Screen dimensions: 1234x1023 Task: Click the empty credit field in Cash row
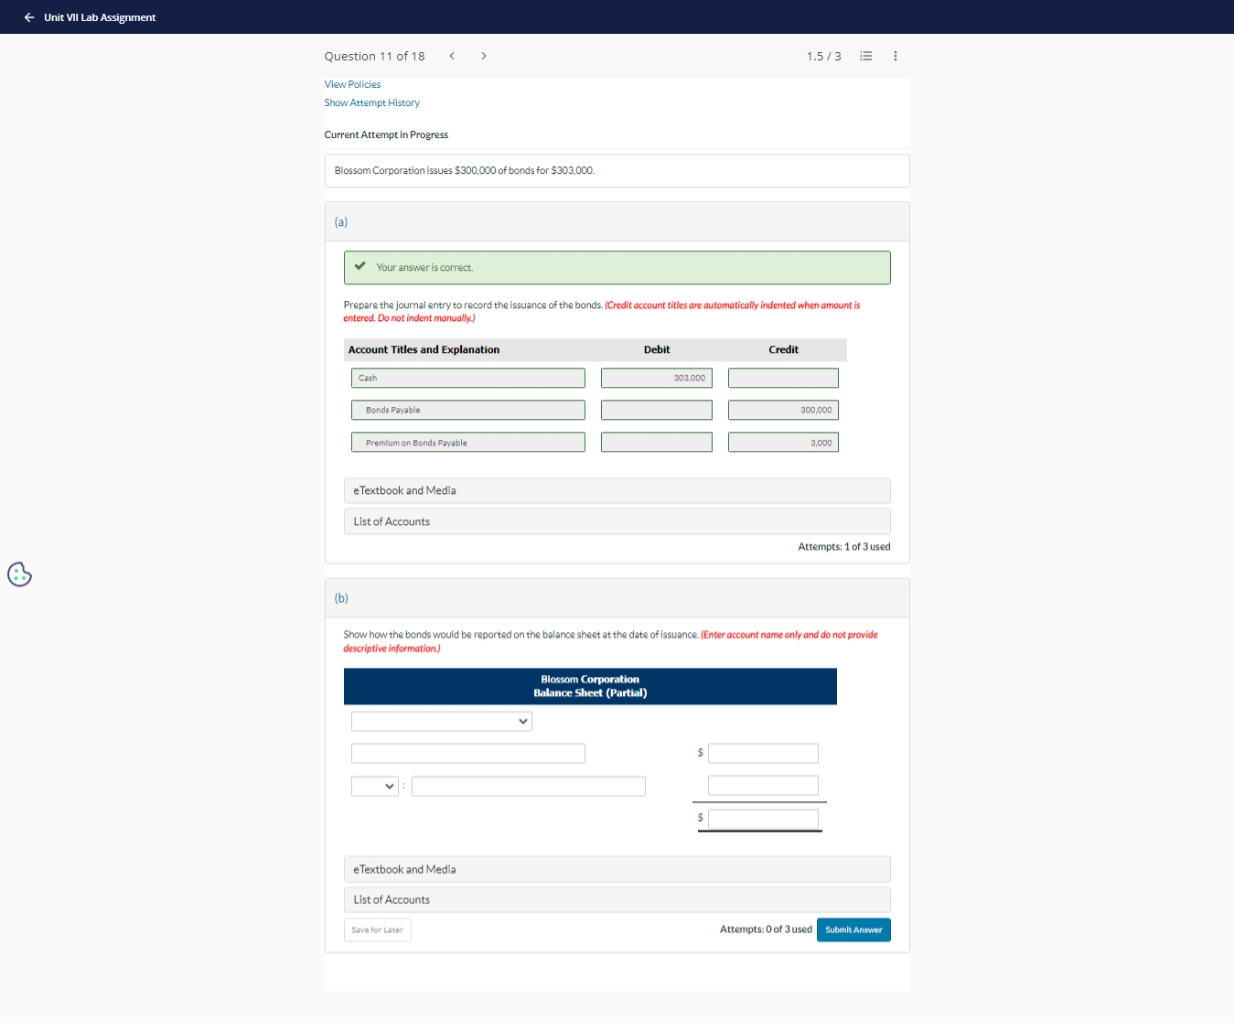[783, 378]
